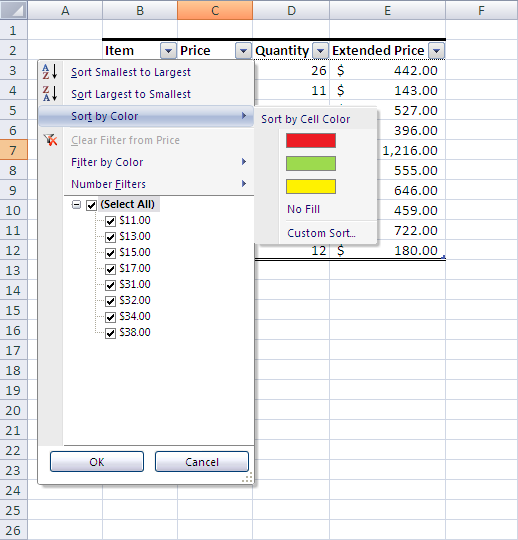Open the Number Filters submenu arrow
The height and width of the screenshot is (540, 518).
[x=244, y=184]
